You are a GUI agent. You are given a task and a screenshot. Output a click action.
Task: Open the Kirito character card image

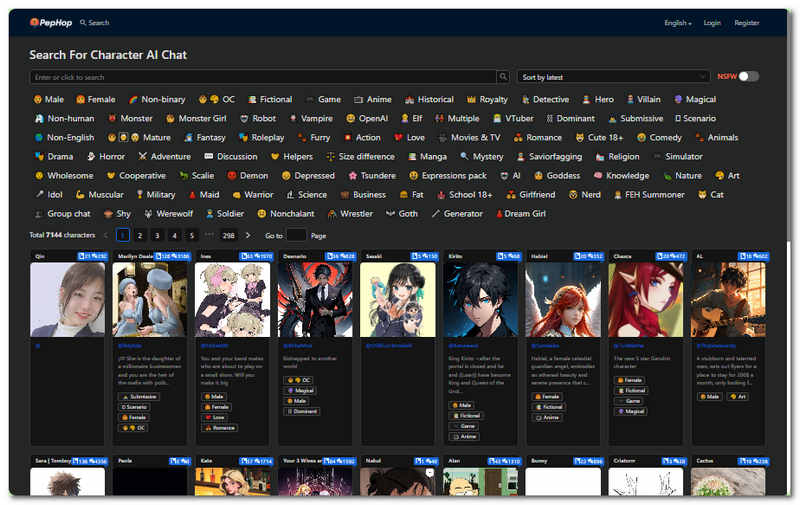click(481, 300)
